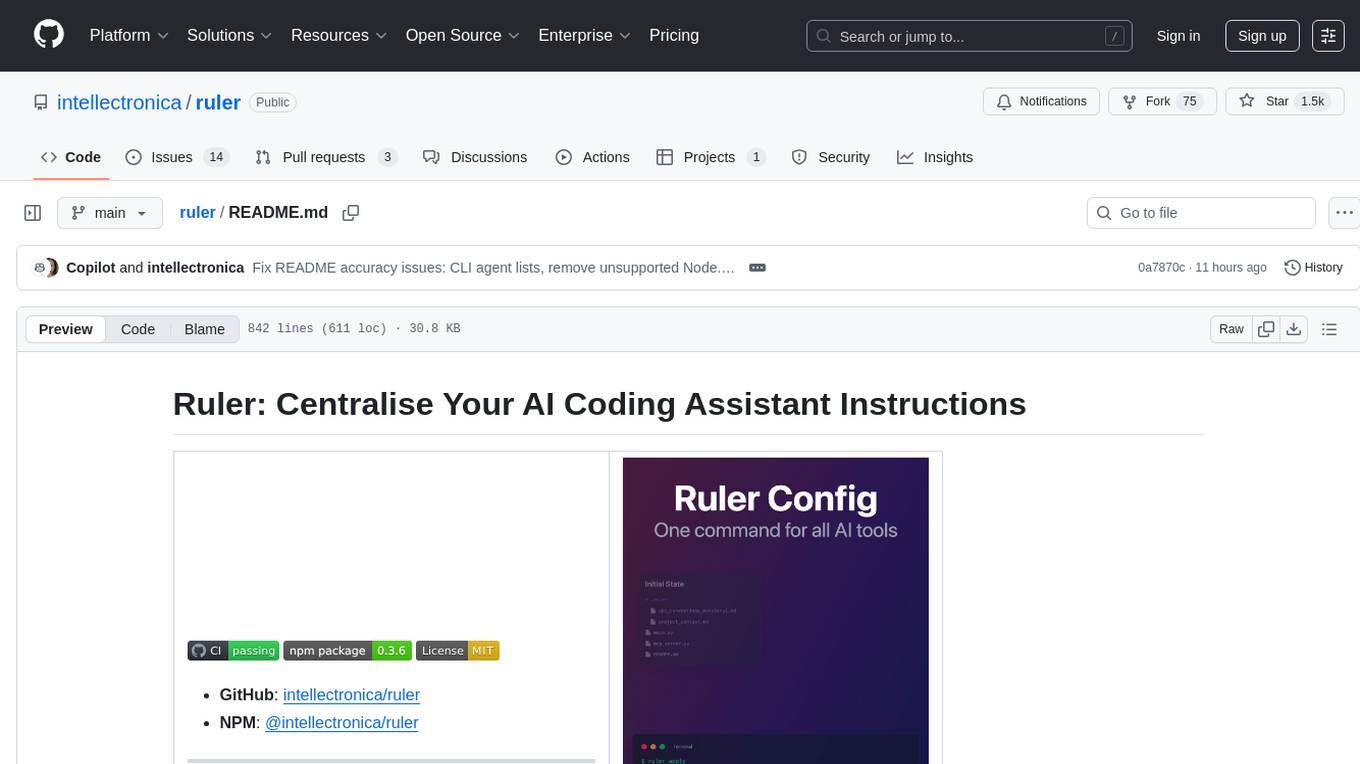Expand the file tree side panel
Viewport: 1360px width, 764px height.
coord(33,213)
